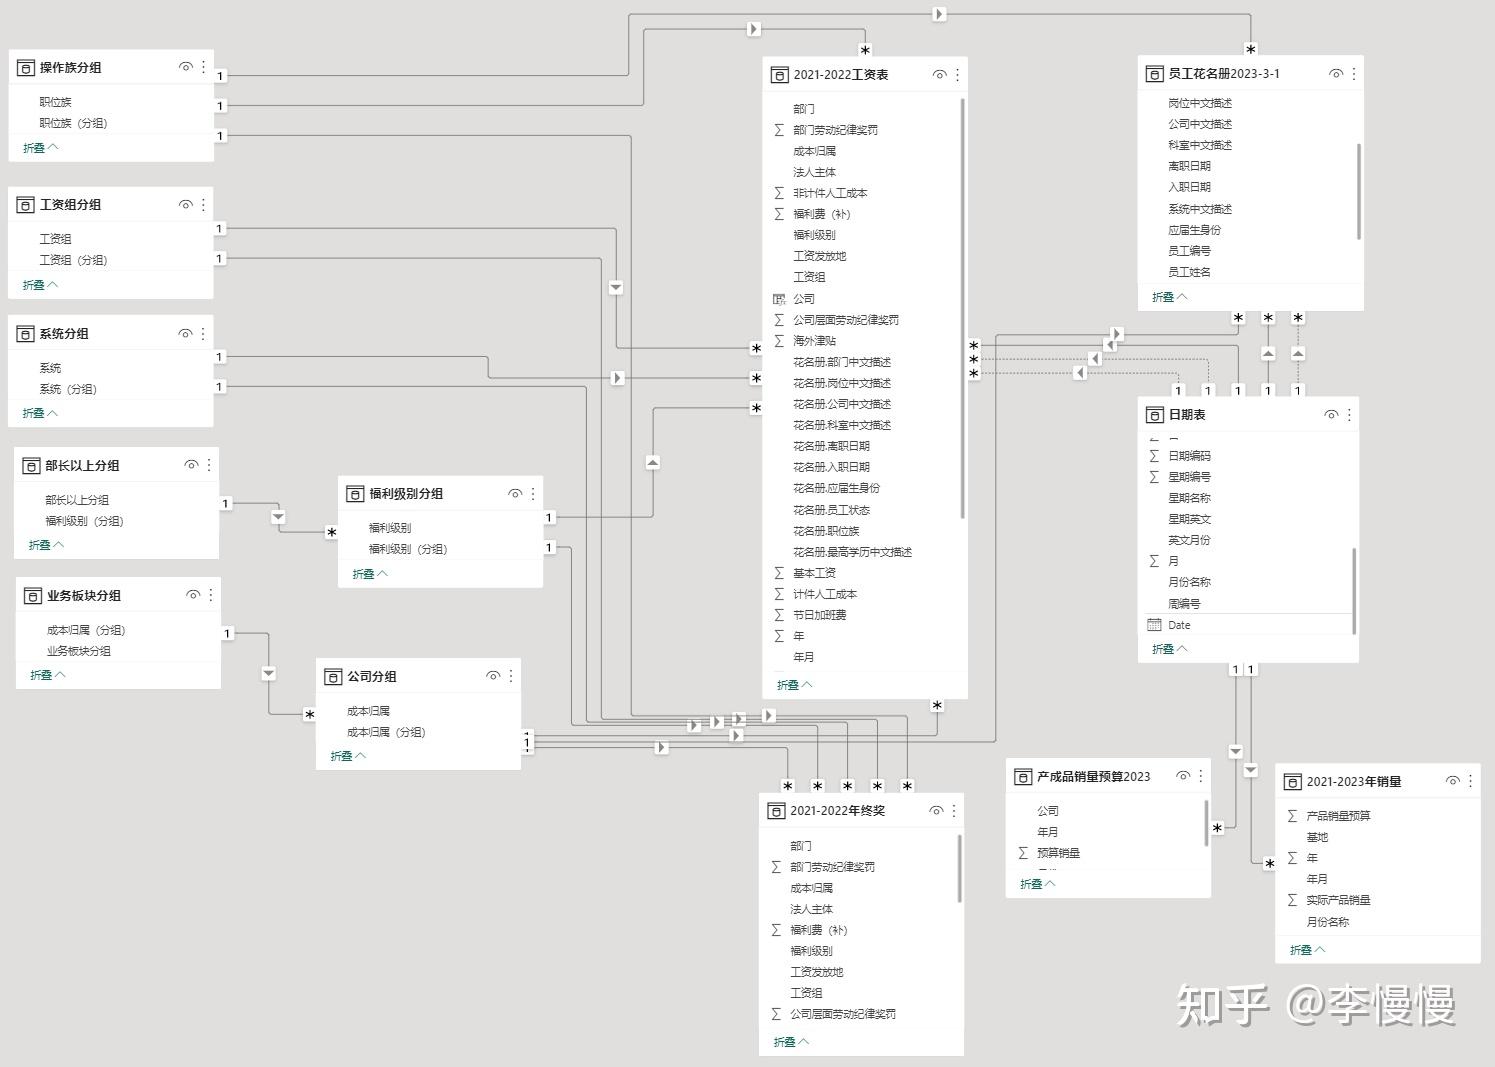Click the 员工花名册2023-3-1 field list scrollbar
The height and width of the screenshot is (1067, 1495).
click(1358, 192)
